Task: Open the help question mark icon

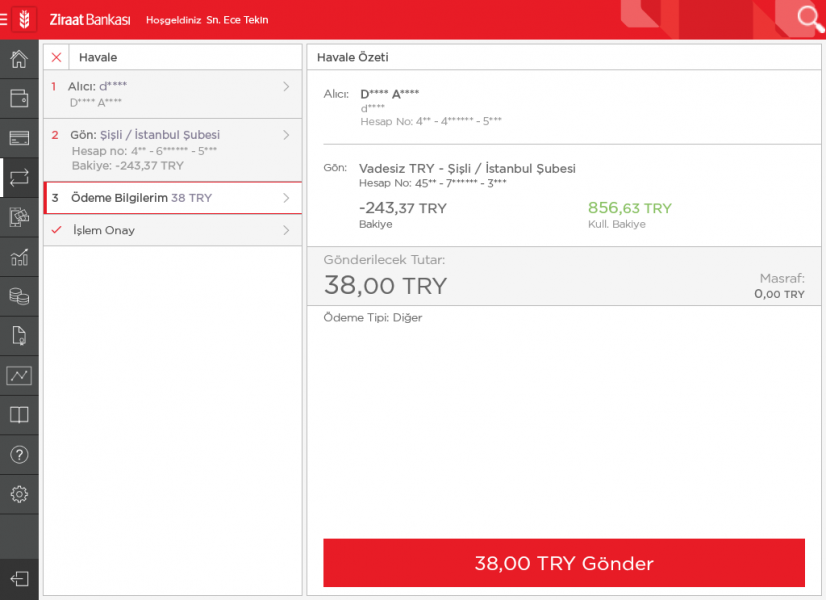Action: point(19,455)
